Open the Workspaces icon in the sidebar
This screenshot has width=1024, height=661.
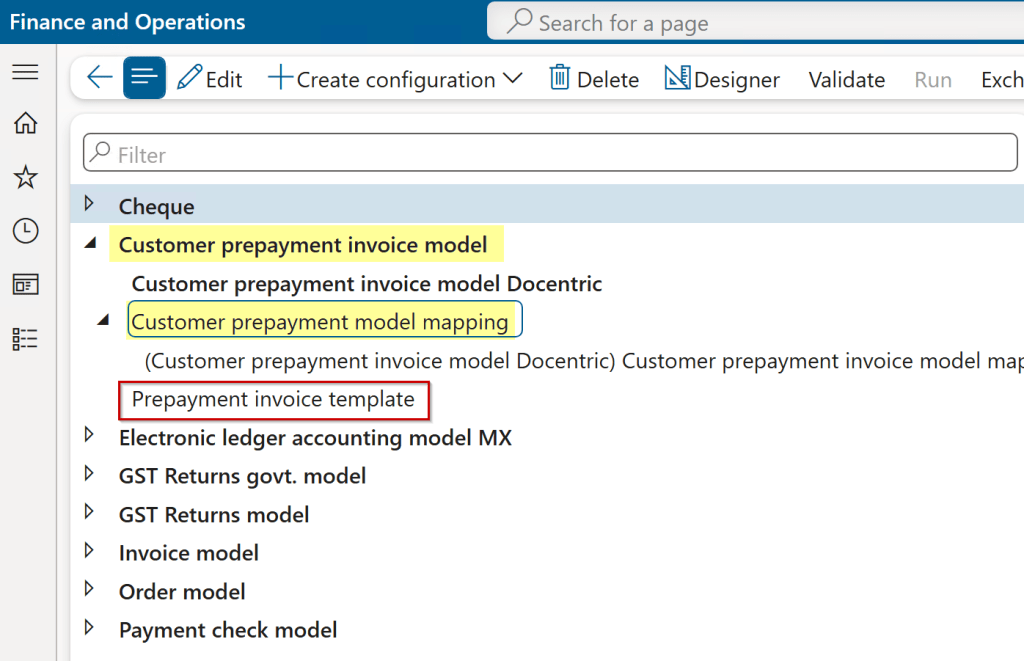[26, 284]
